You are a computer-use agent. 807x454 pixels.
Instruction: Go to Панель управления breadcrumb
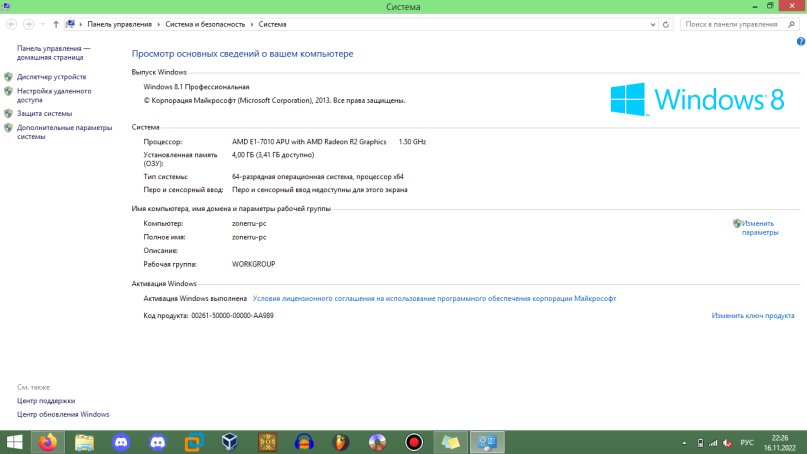pos(119,24)
